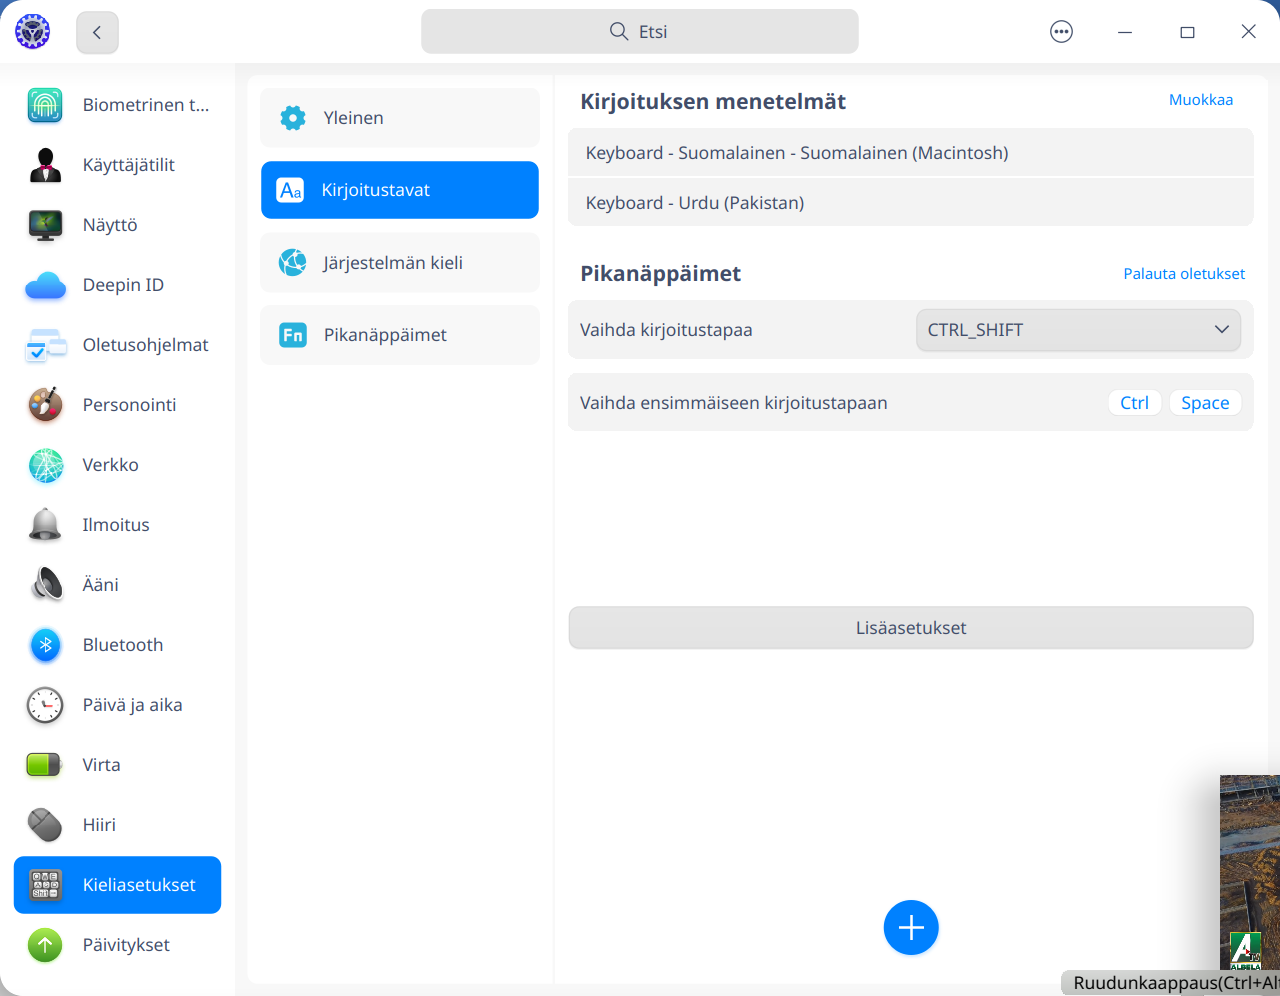Select the Verkko network globe icon
The image size is (1280, 996).
[x=45, y=465]
